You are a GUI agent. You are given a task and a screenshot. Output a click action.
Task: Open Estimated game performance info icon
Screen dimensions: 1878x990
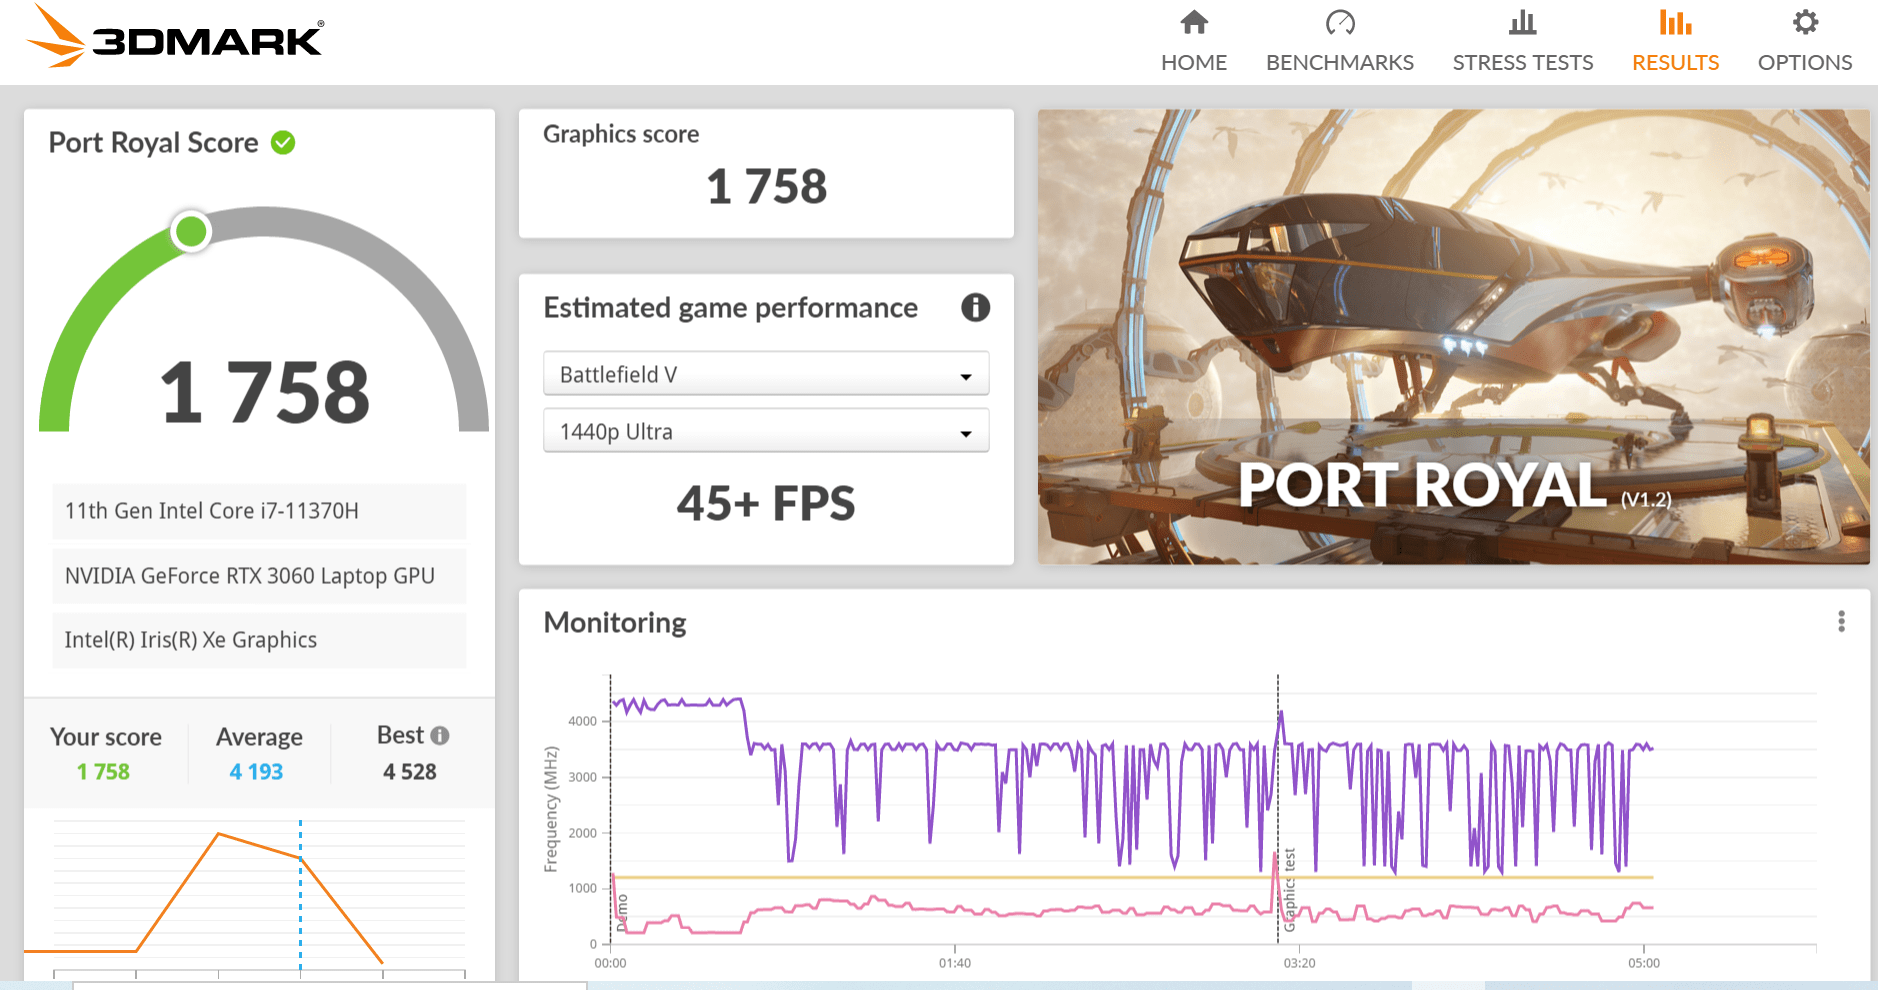click(975, 307)
